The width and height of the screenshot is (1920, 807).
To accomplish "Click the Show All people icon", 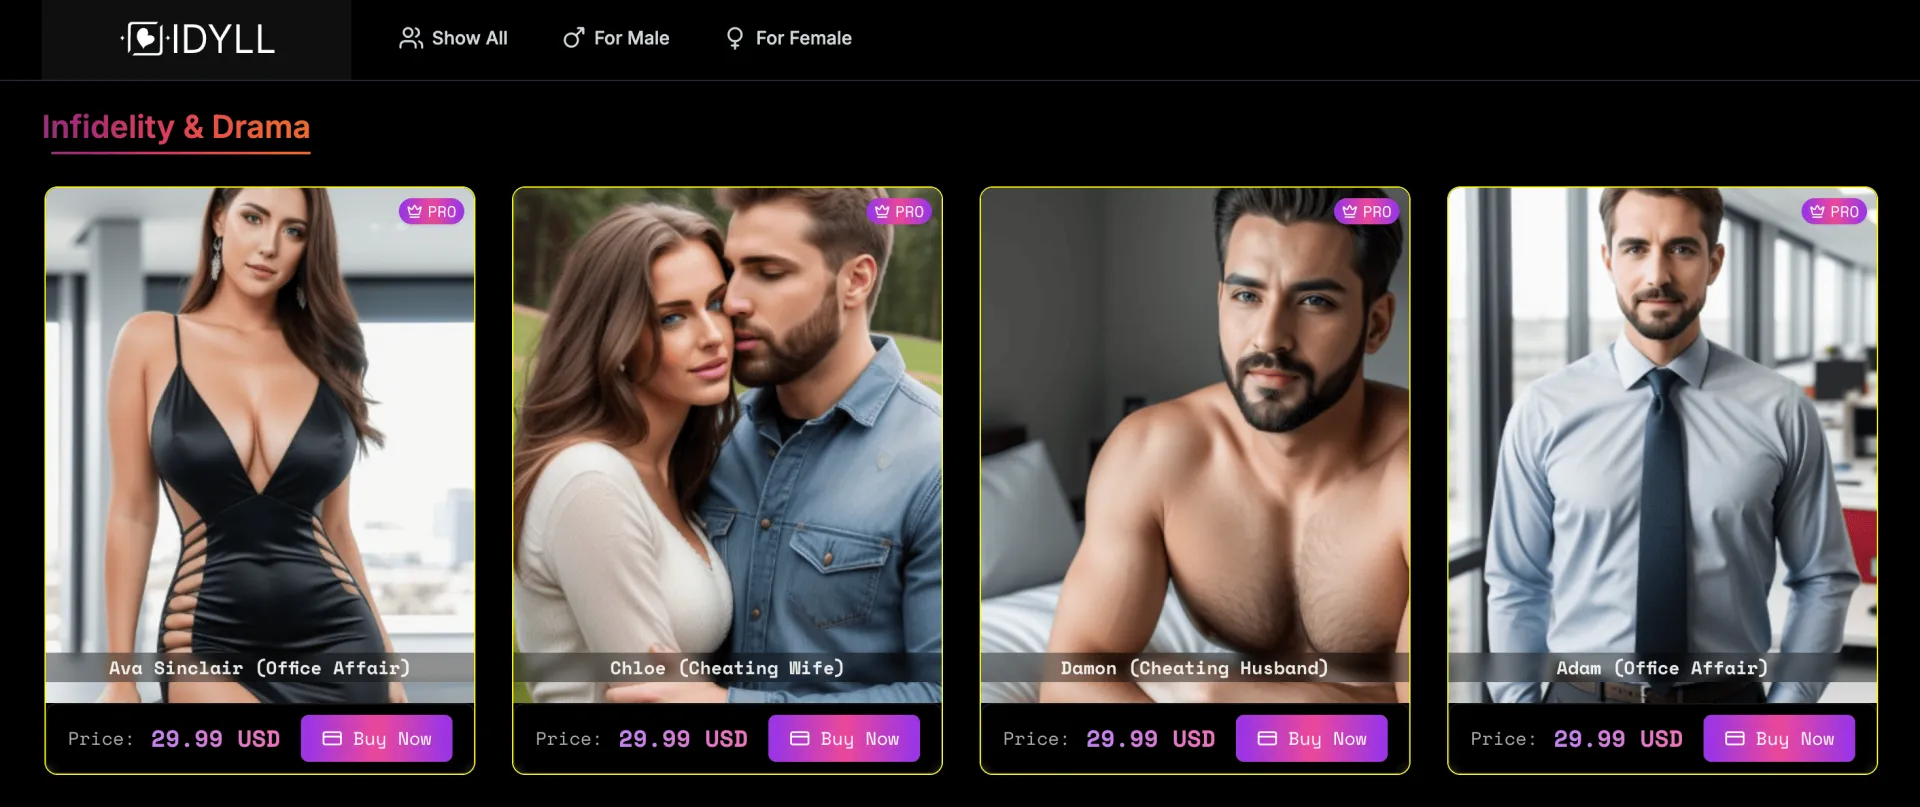I will point(411,38).
